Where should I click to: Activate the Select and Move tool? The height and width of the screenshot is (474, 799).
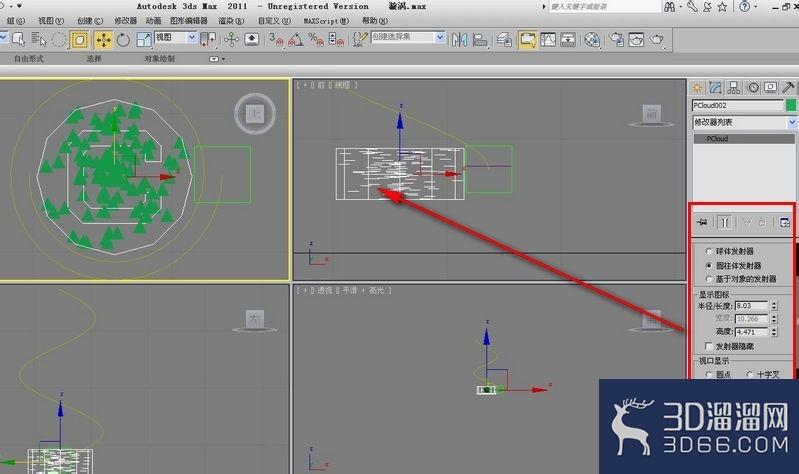click(x=103, y=39)
